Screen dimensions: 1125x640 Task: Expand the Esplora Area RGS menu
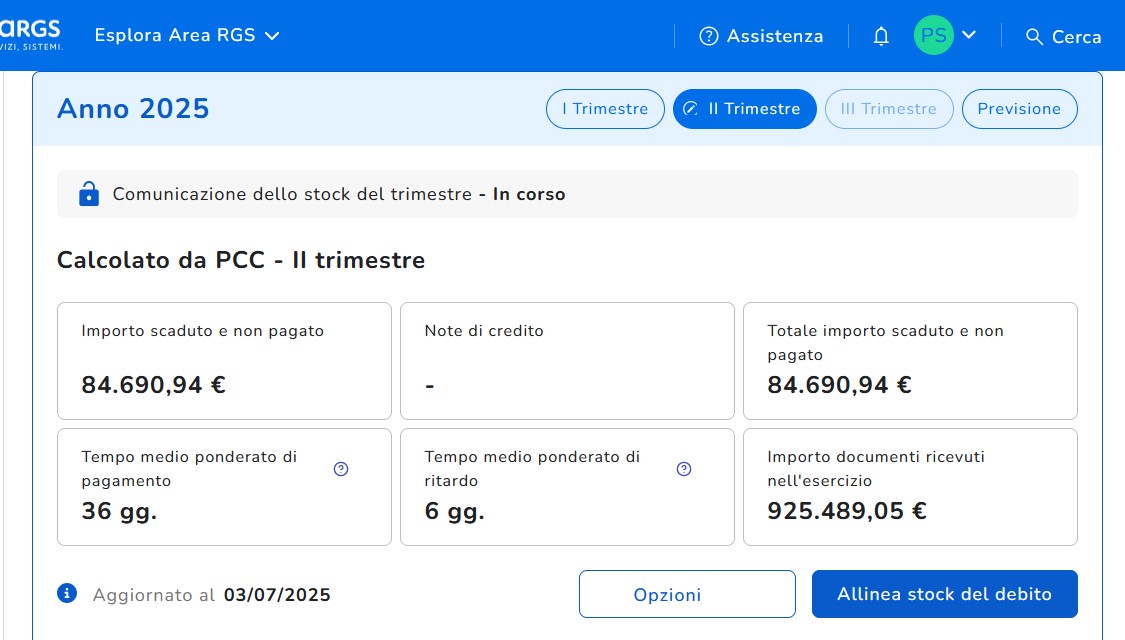click(186, 36)
